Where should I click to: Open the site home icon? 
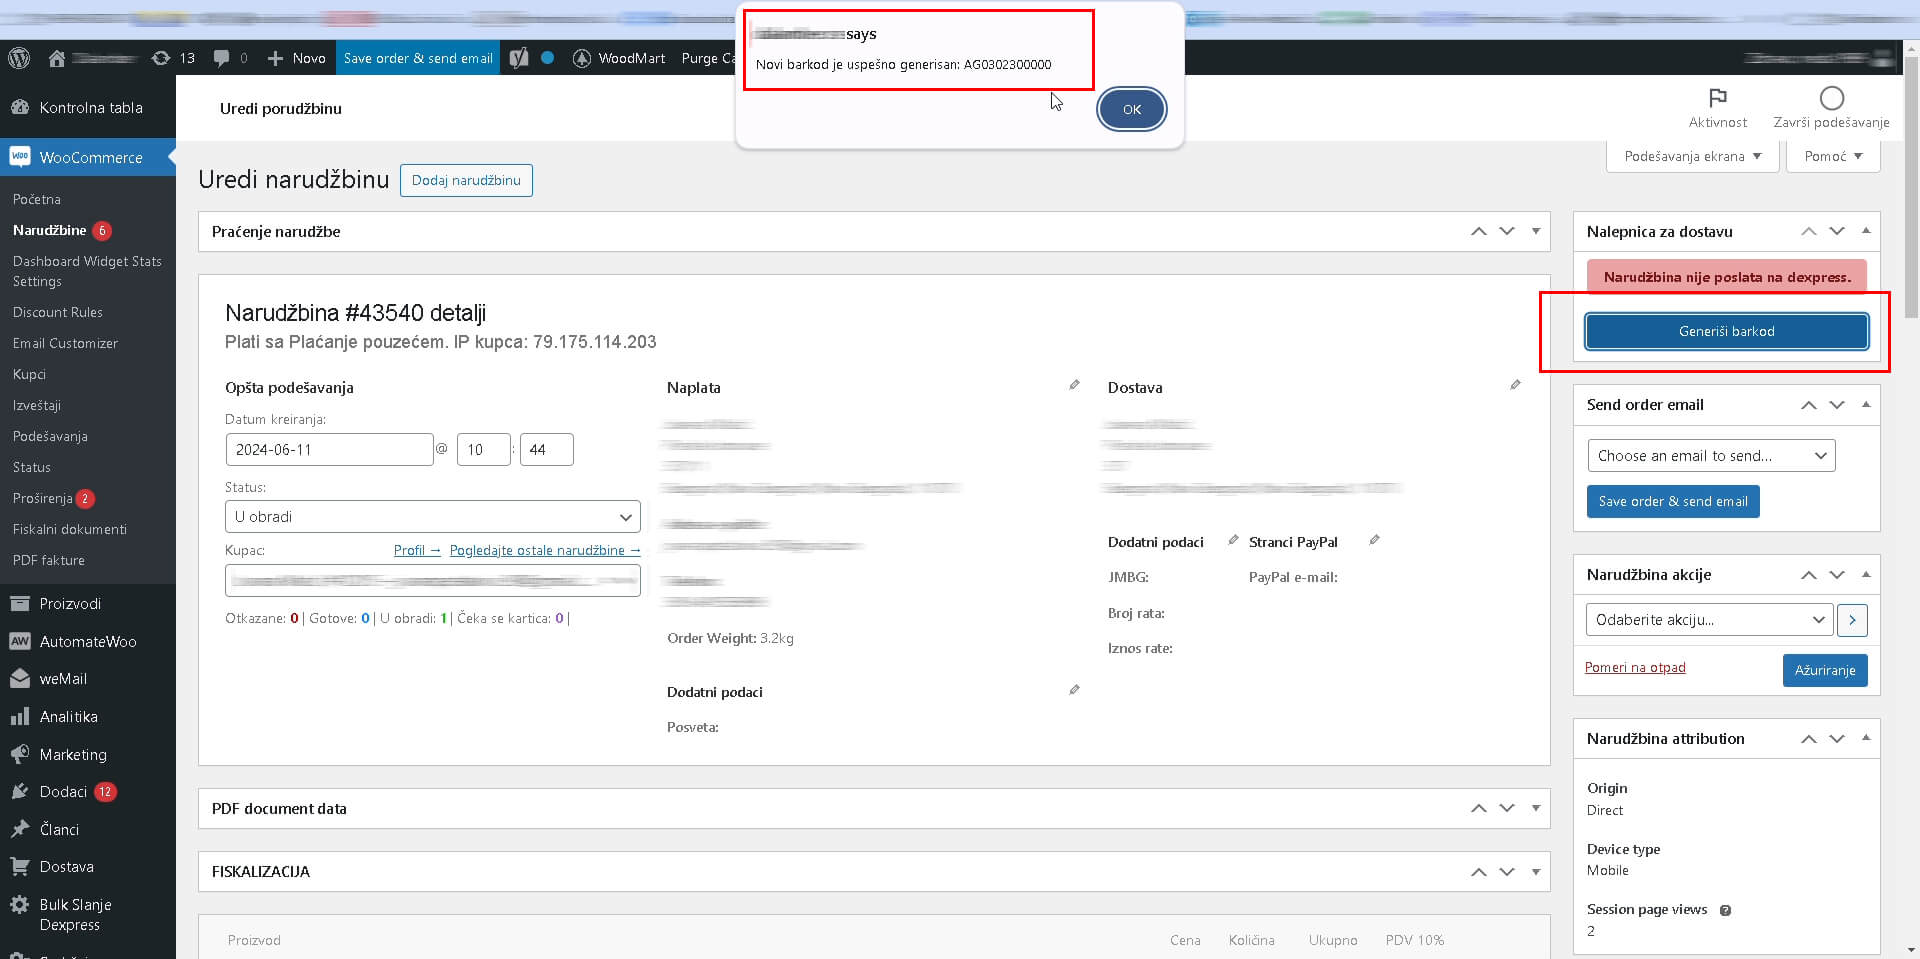(x=57, y=58)
